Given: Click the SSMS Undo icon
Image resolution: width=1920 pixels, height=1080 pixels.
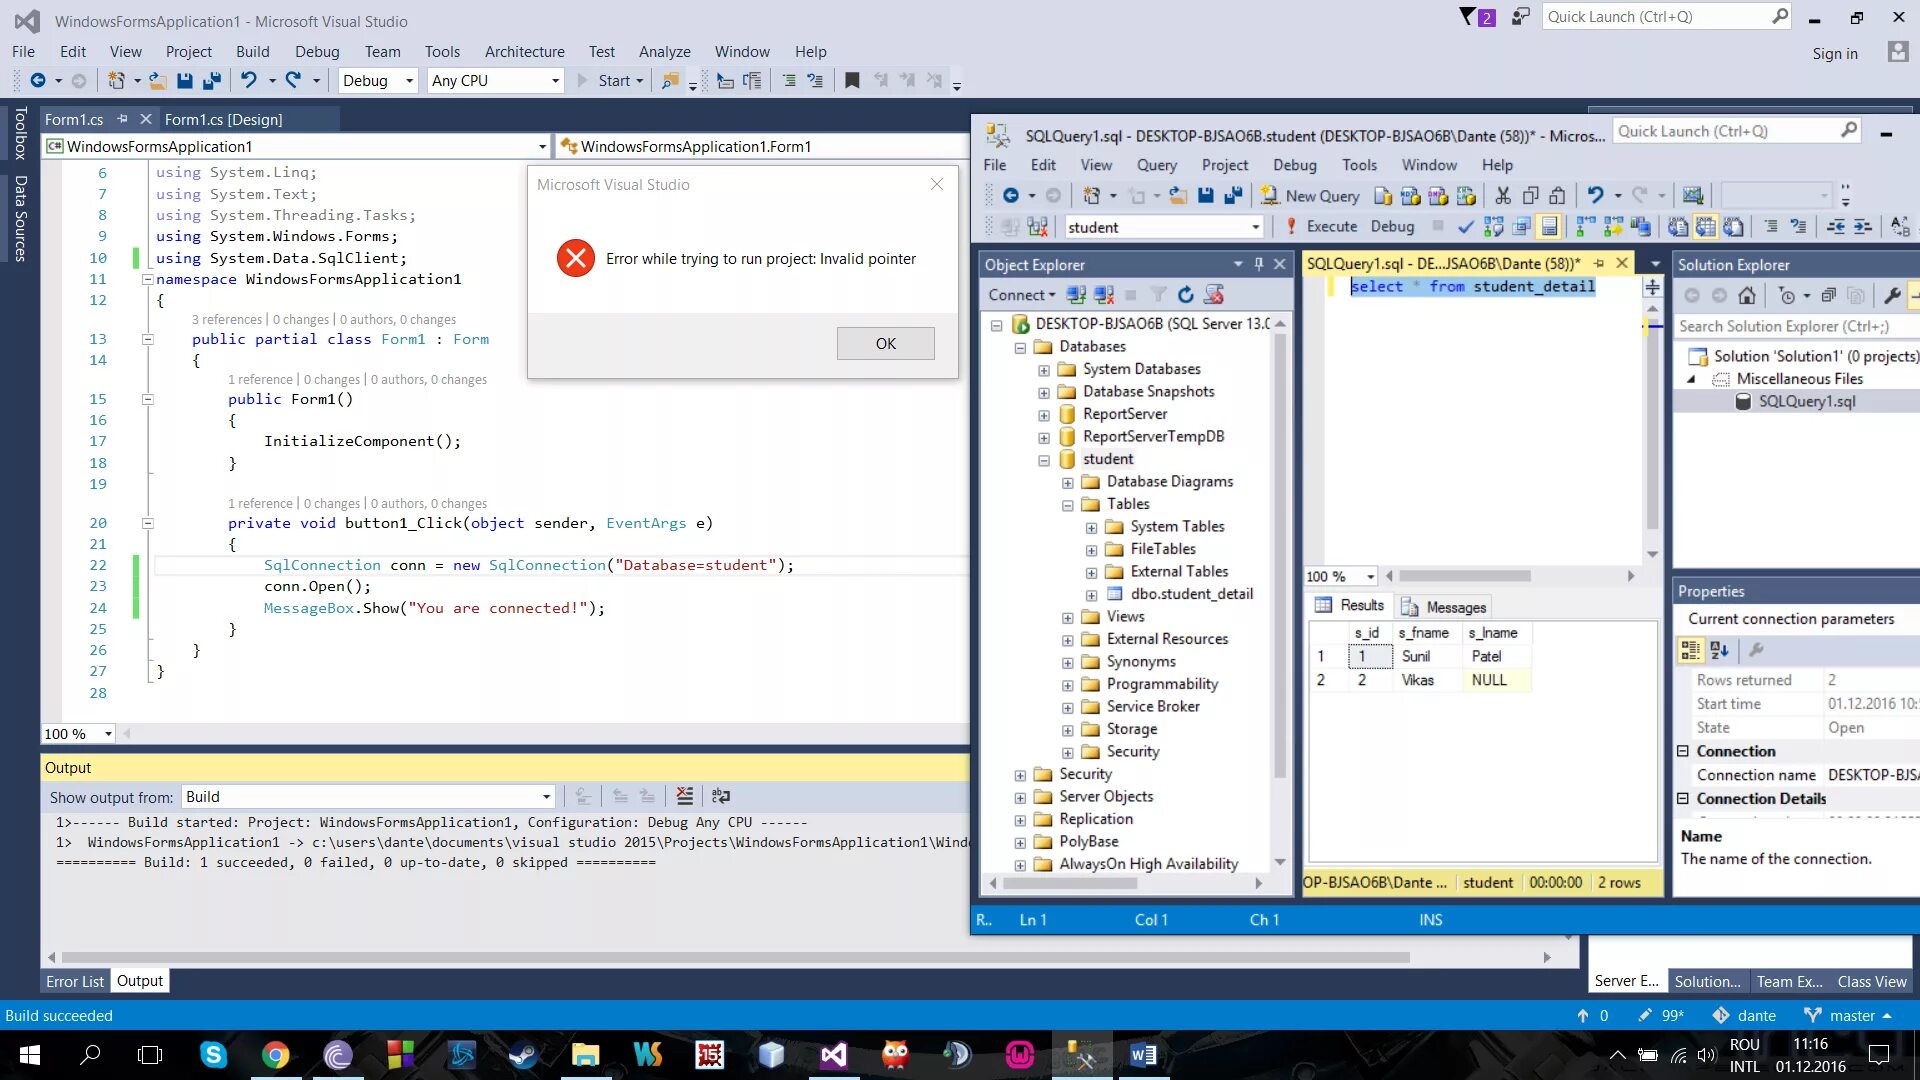Looking at the screenshot, I should click(1595, 196).
